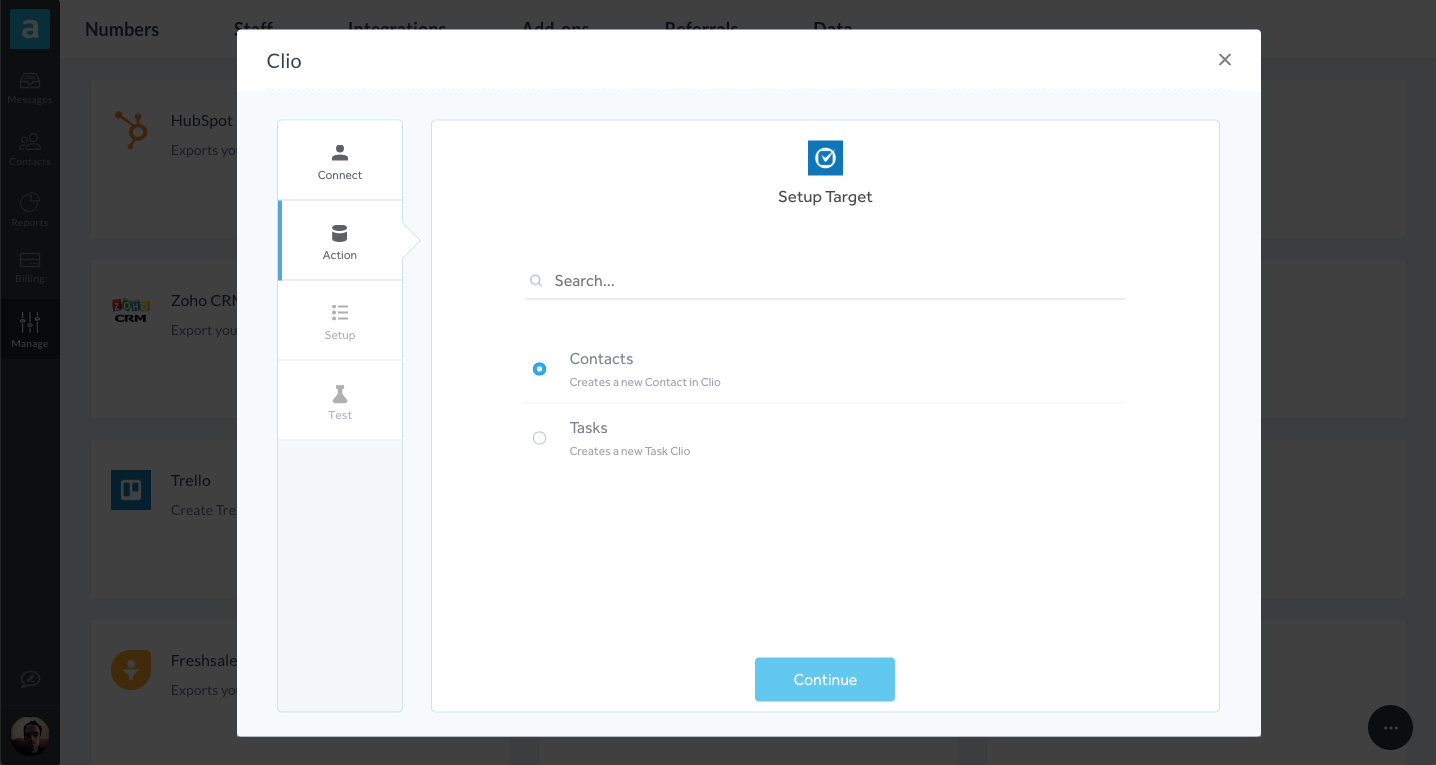
Task: Click the compass icon in sidebar
Action: point(30,680)
